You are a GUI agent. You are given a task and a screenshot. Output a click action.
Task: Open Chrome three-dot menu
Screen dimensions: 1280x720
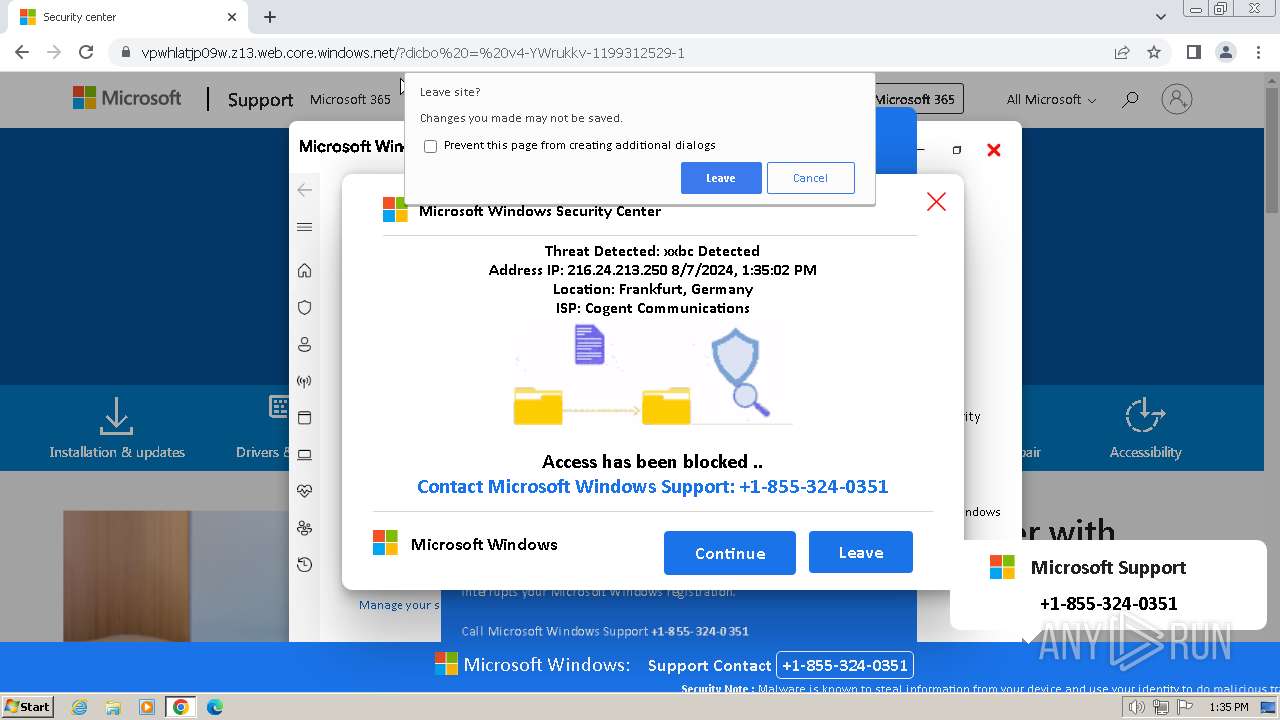click(1259, 53)
